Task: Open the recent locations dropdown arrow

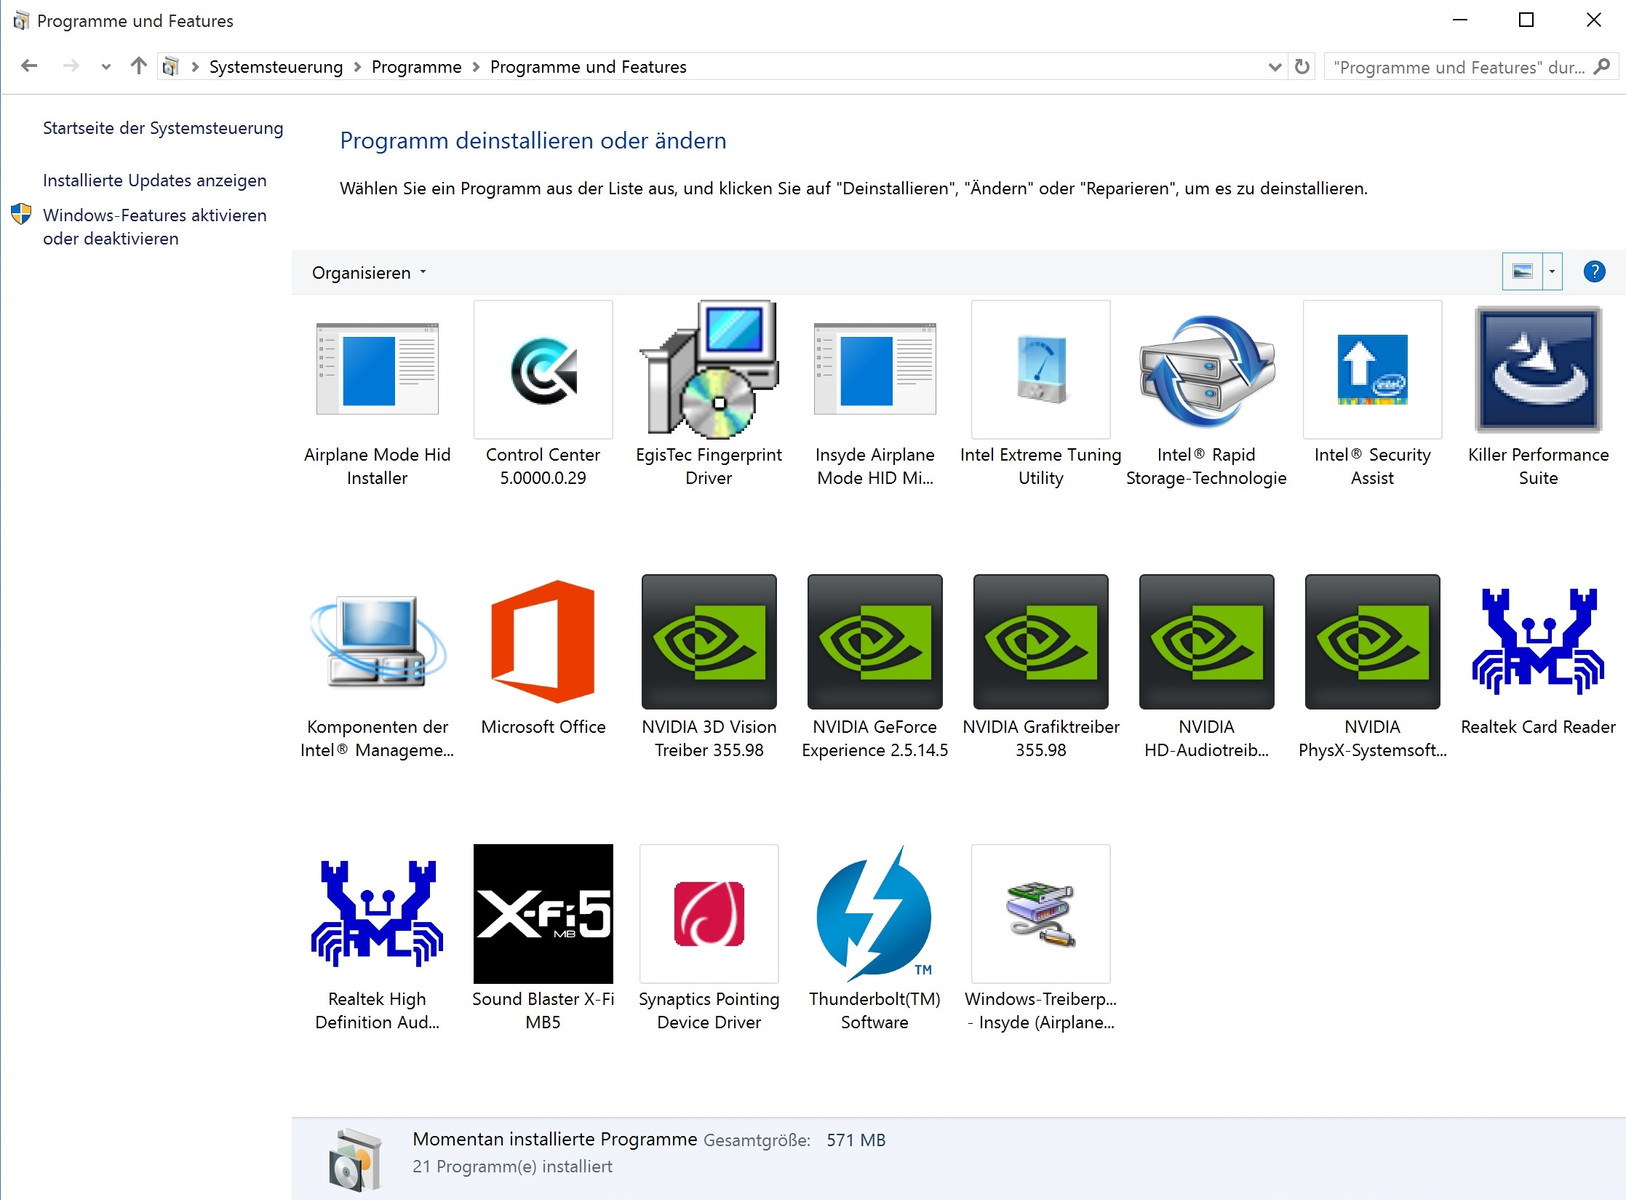Action: pyautogui.click(x=106, y=67)
